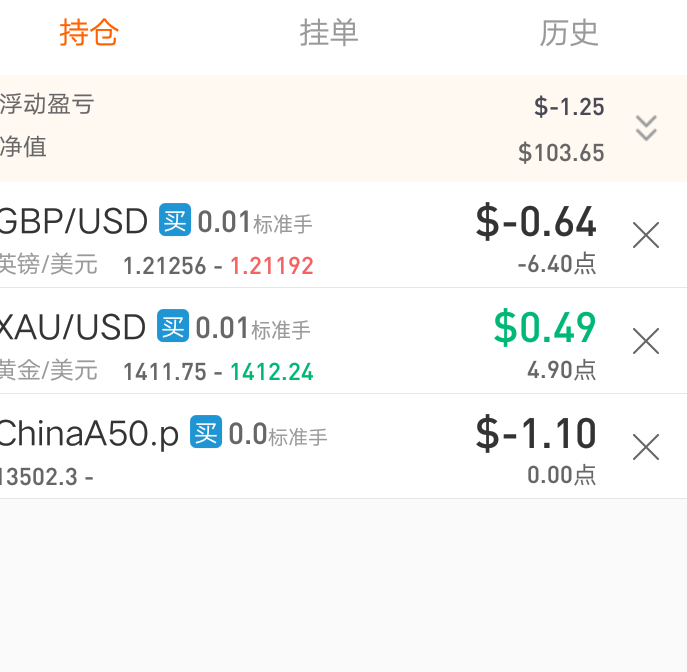
Task: Close the XAU/USD position with X icon
Action: (x=646, y=341)
